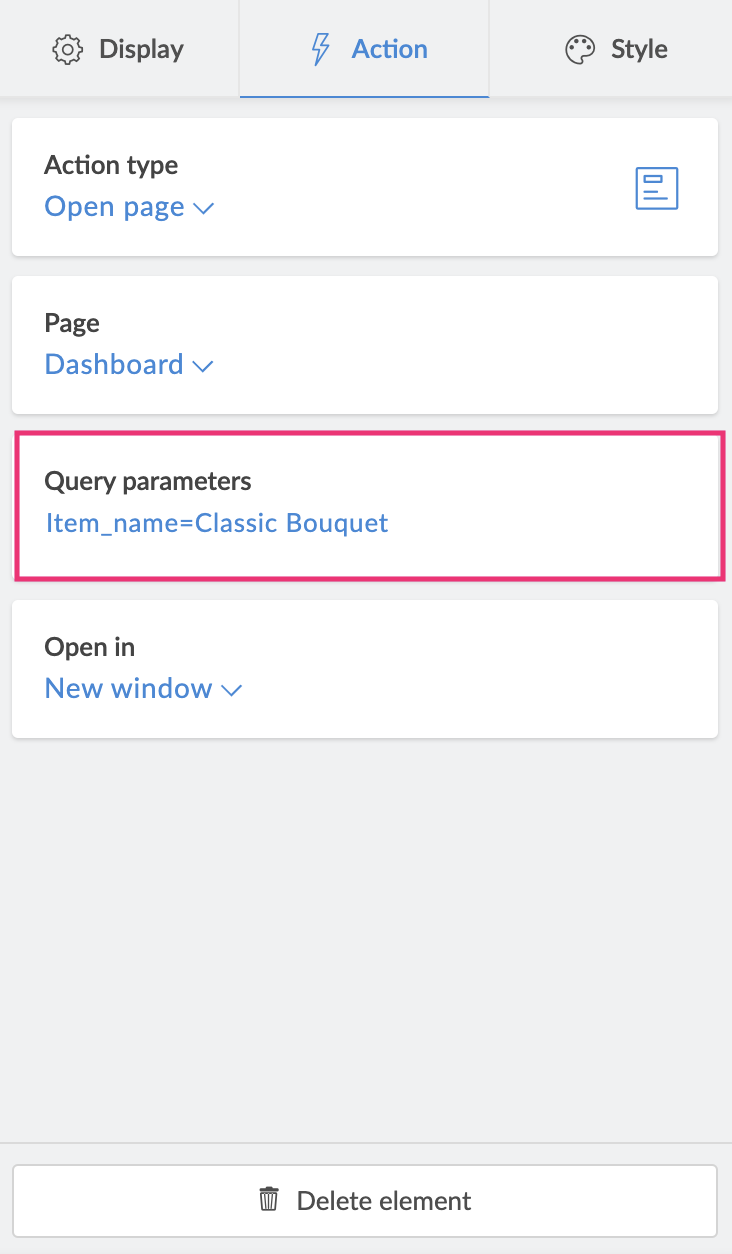The height and width of the screenshot is (1254, 732).
Task: Open the Dashboard page dropdown
Action: pyautogui.click(x=114, y=365)
